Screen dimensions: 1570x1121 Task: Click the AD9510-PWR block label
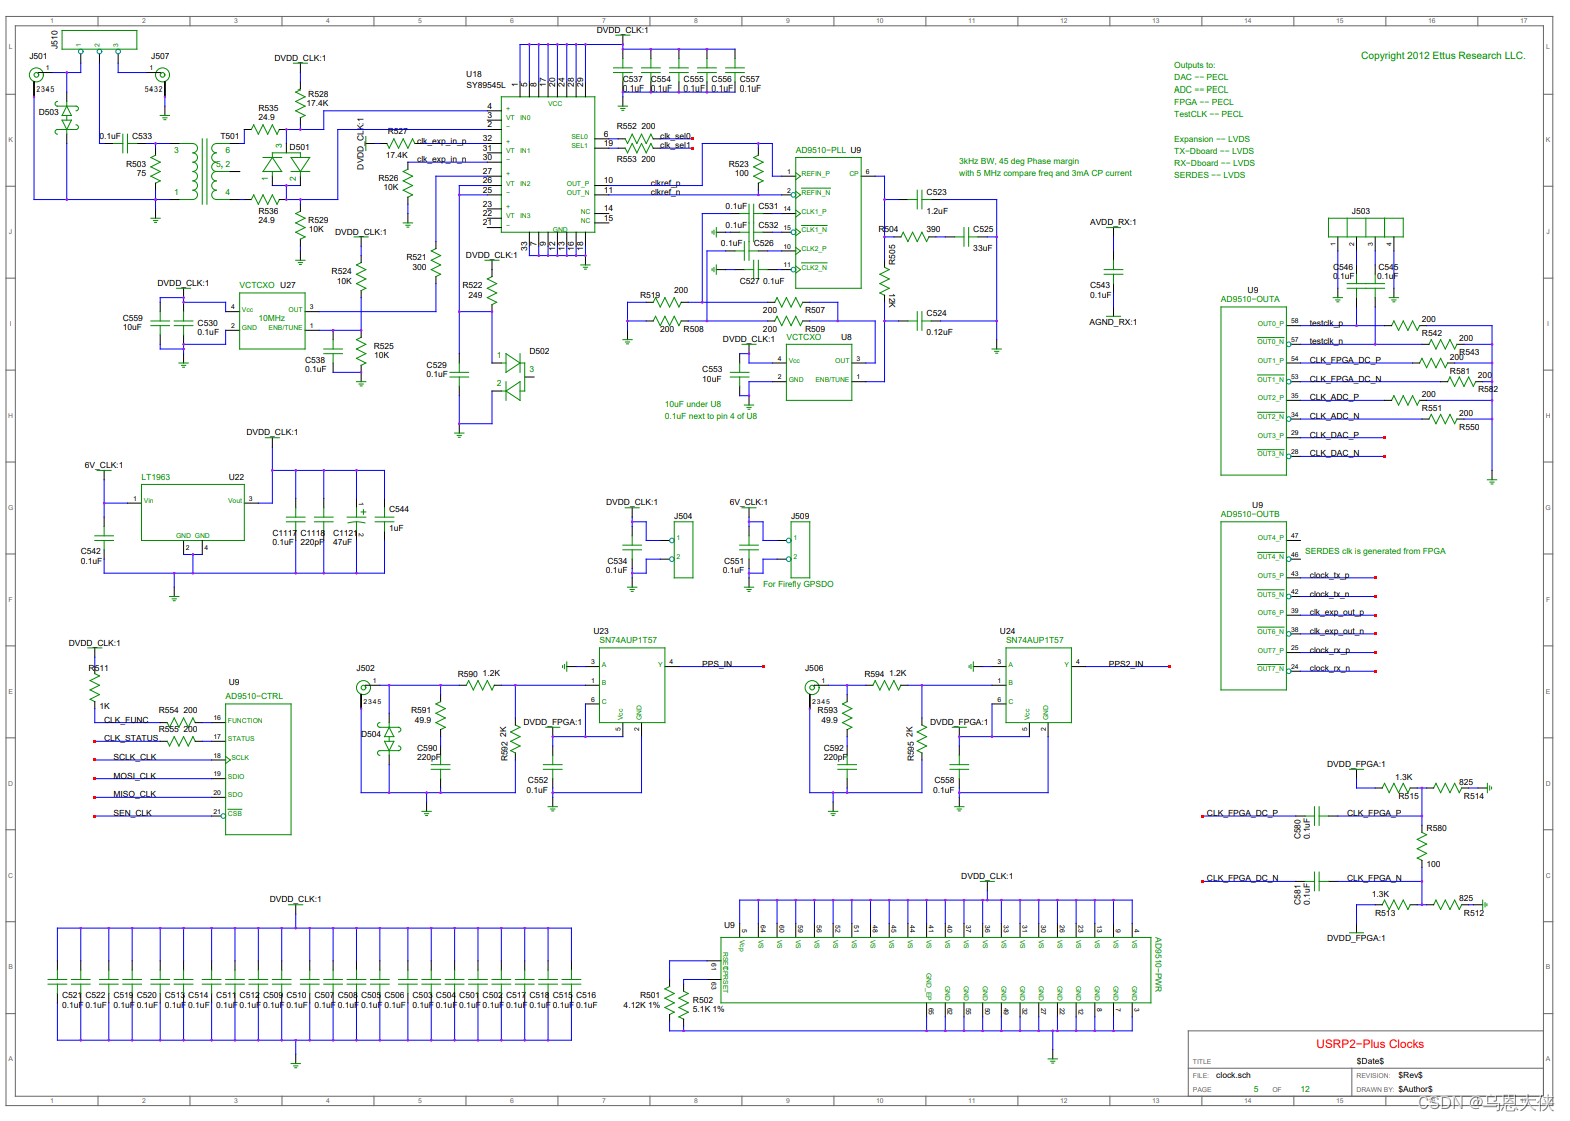coord(1158,964)
